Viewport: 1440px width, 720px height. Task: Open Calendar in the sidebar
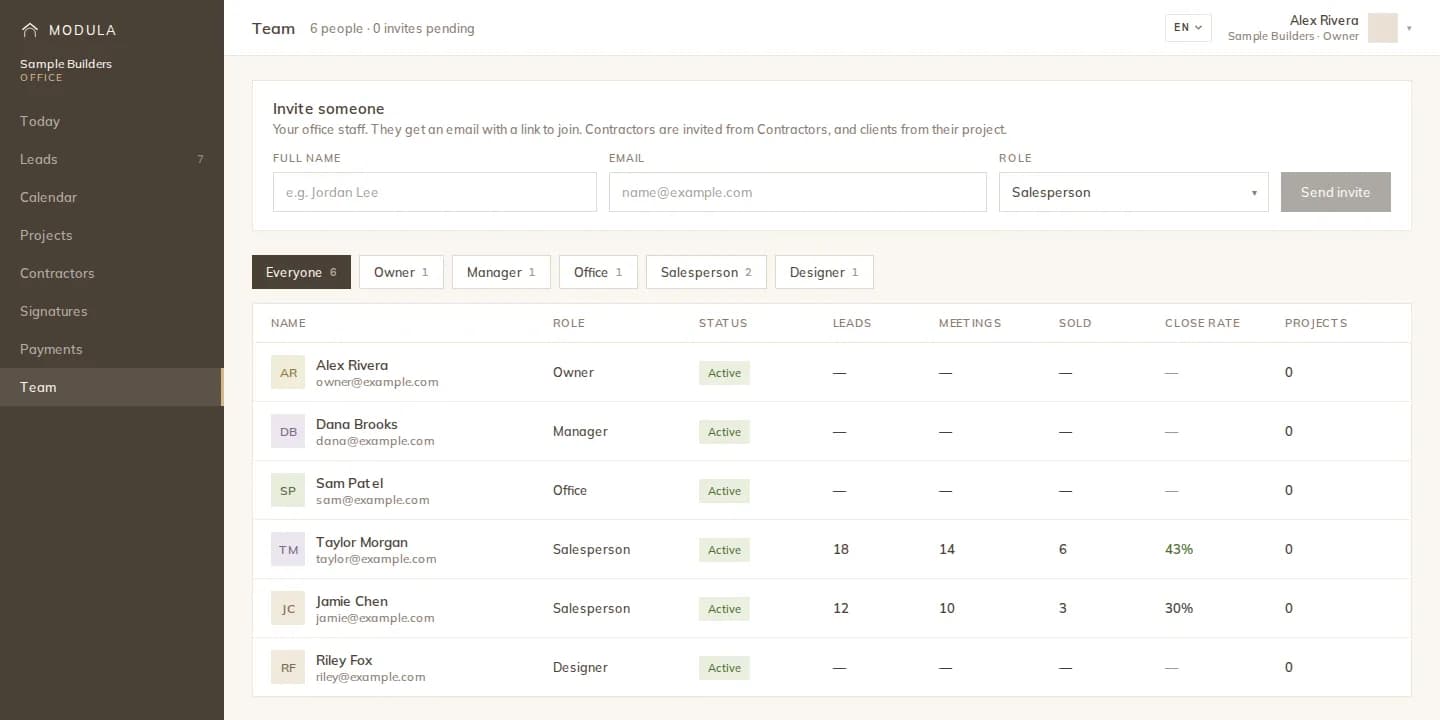click(x=112, y=197)
